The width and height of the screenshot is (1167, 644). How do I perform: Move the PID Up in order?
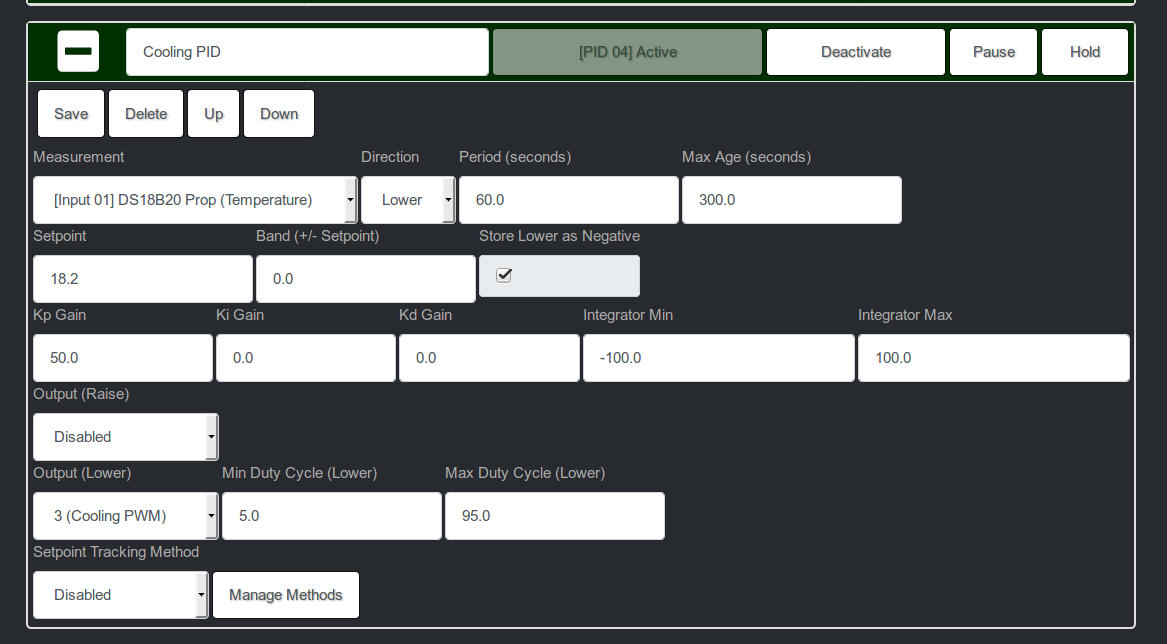(x=214, y=114)
